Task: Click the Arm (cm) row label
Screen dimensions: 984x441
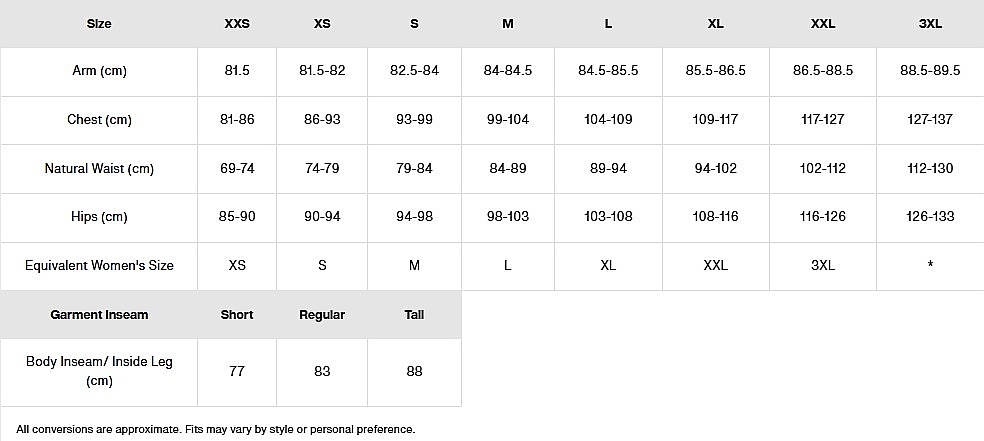Action: (x=99, y=71)
